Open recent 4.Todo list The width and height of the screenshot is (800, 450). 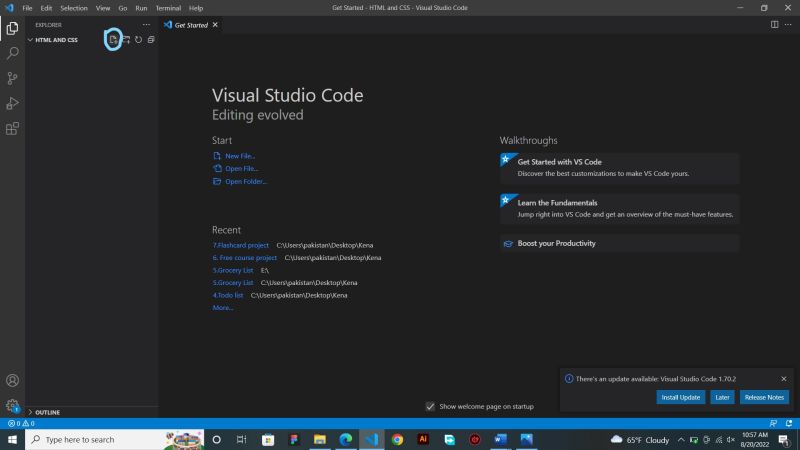point(228,295)
